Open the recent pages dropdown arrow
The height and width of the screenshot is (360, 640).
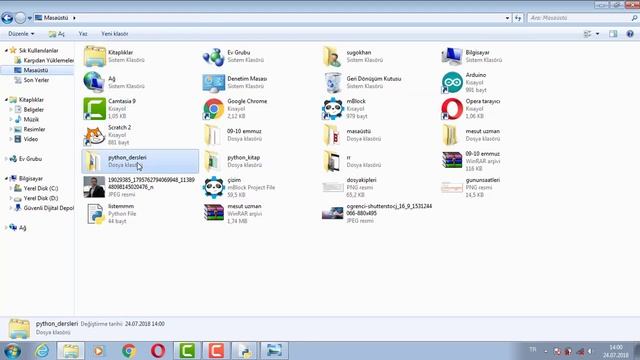click(29, 18)
